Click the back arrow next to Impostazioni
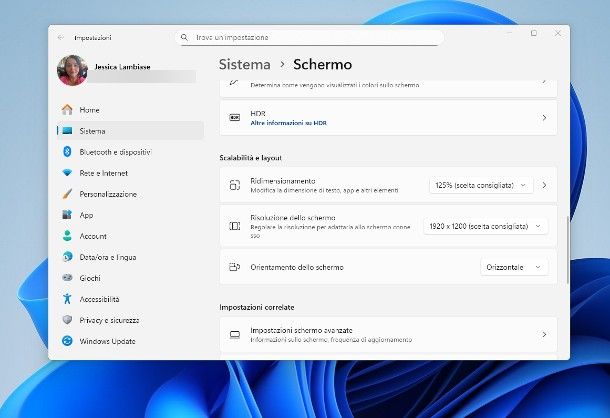The height and width of the screenshot is (418, 610). click(61, 38)
